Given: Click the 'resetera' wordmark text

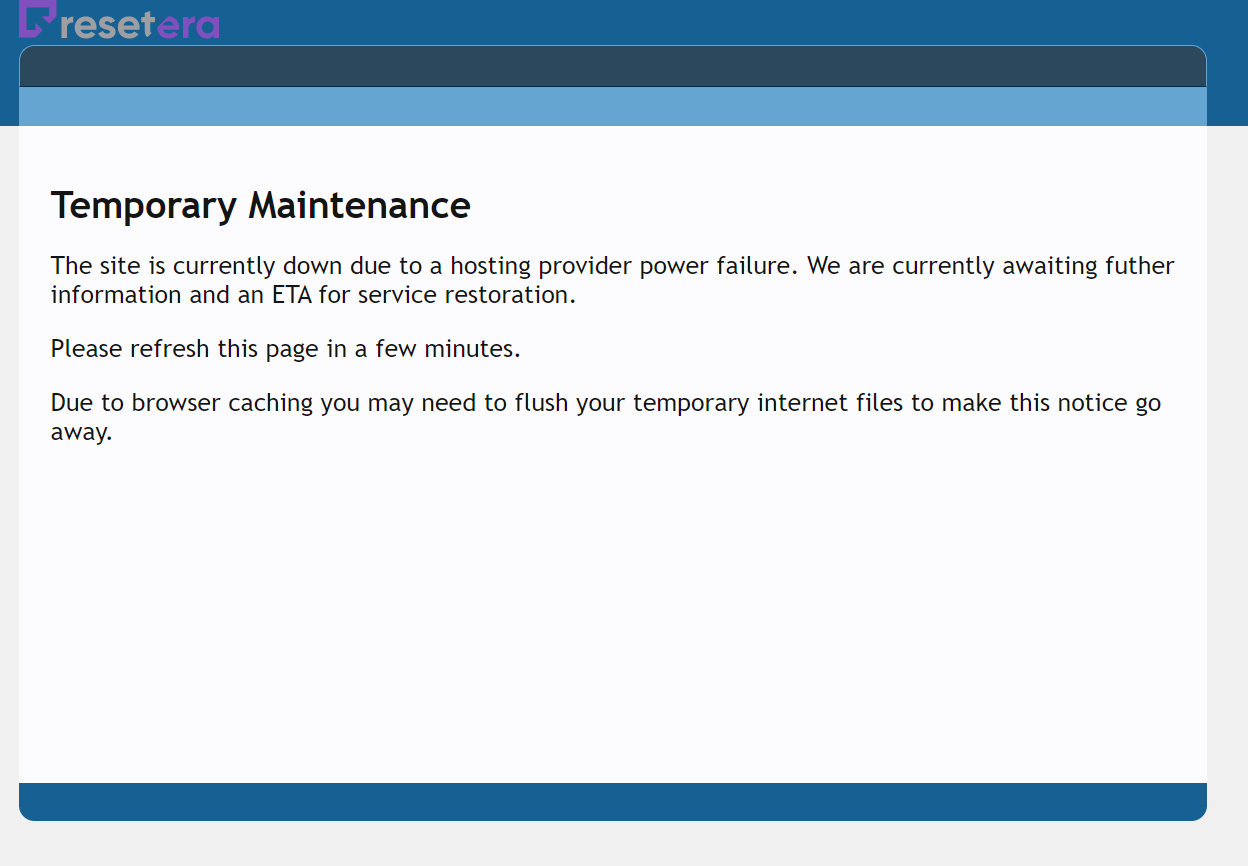Looking at the screenshot, I should (x=140, y=24).
